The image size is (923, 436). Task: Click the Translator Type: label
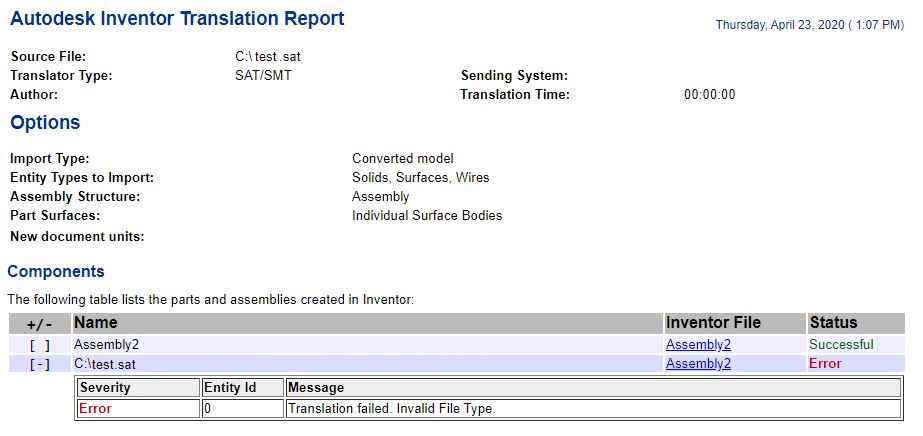[61, 76]
